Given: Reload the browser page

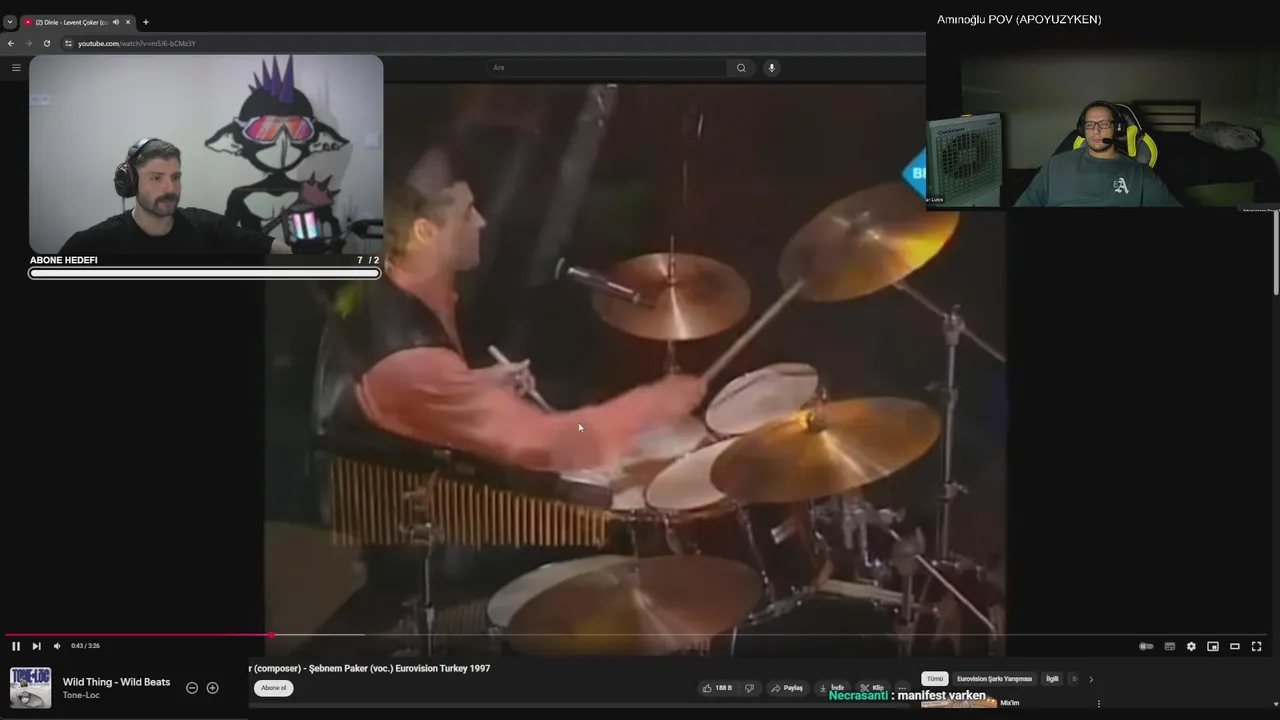Looking at the screenshot, I should (46, 43).
